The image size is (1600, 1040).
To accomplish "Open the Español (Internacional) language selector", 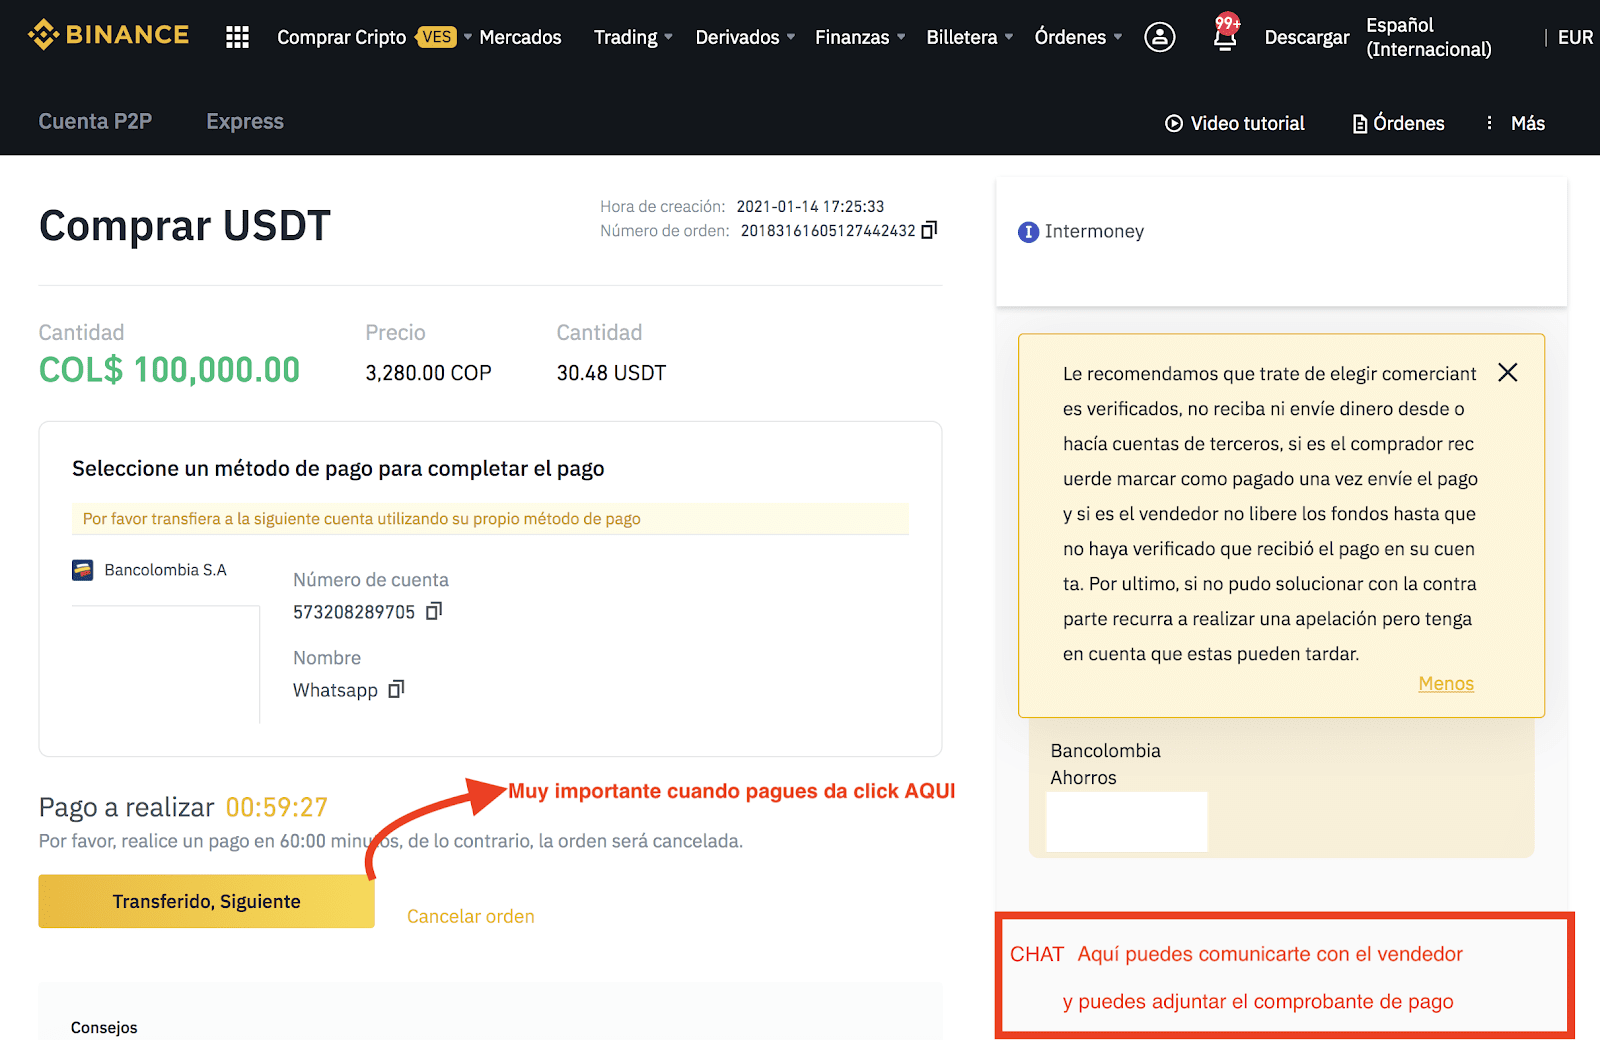I will 1429,37.
